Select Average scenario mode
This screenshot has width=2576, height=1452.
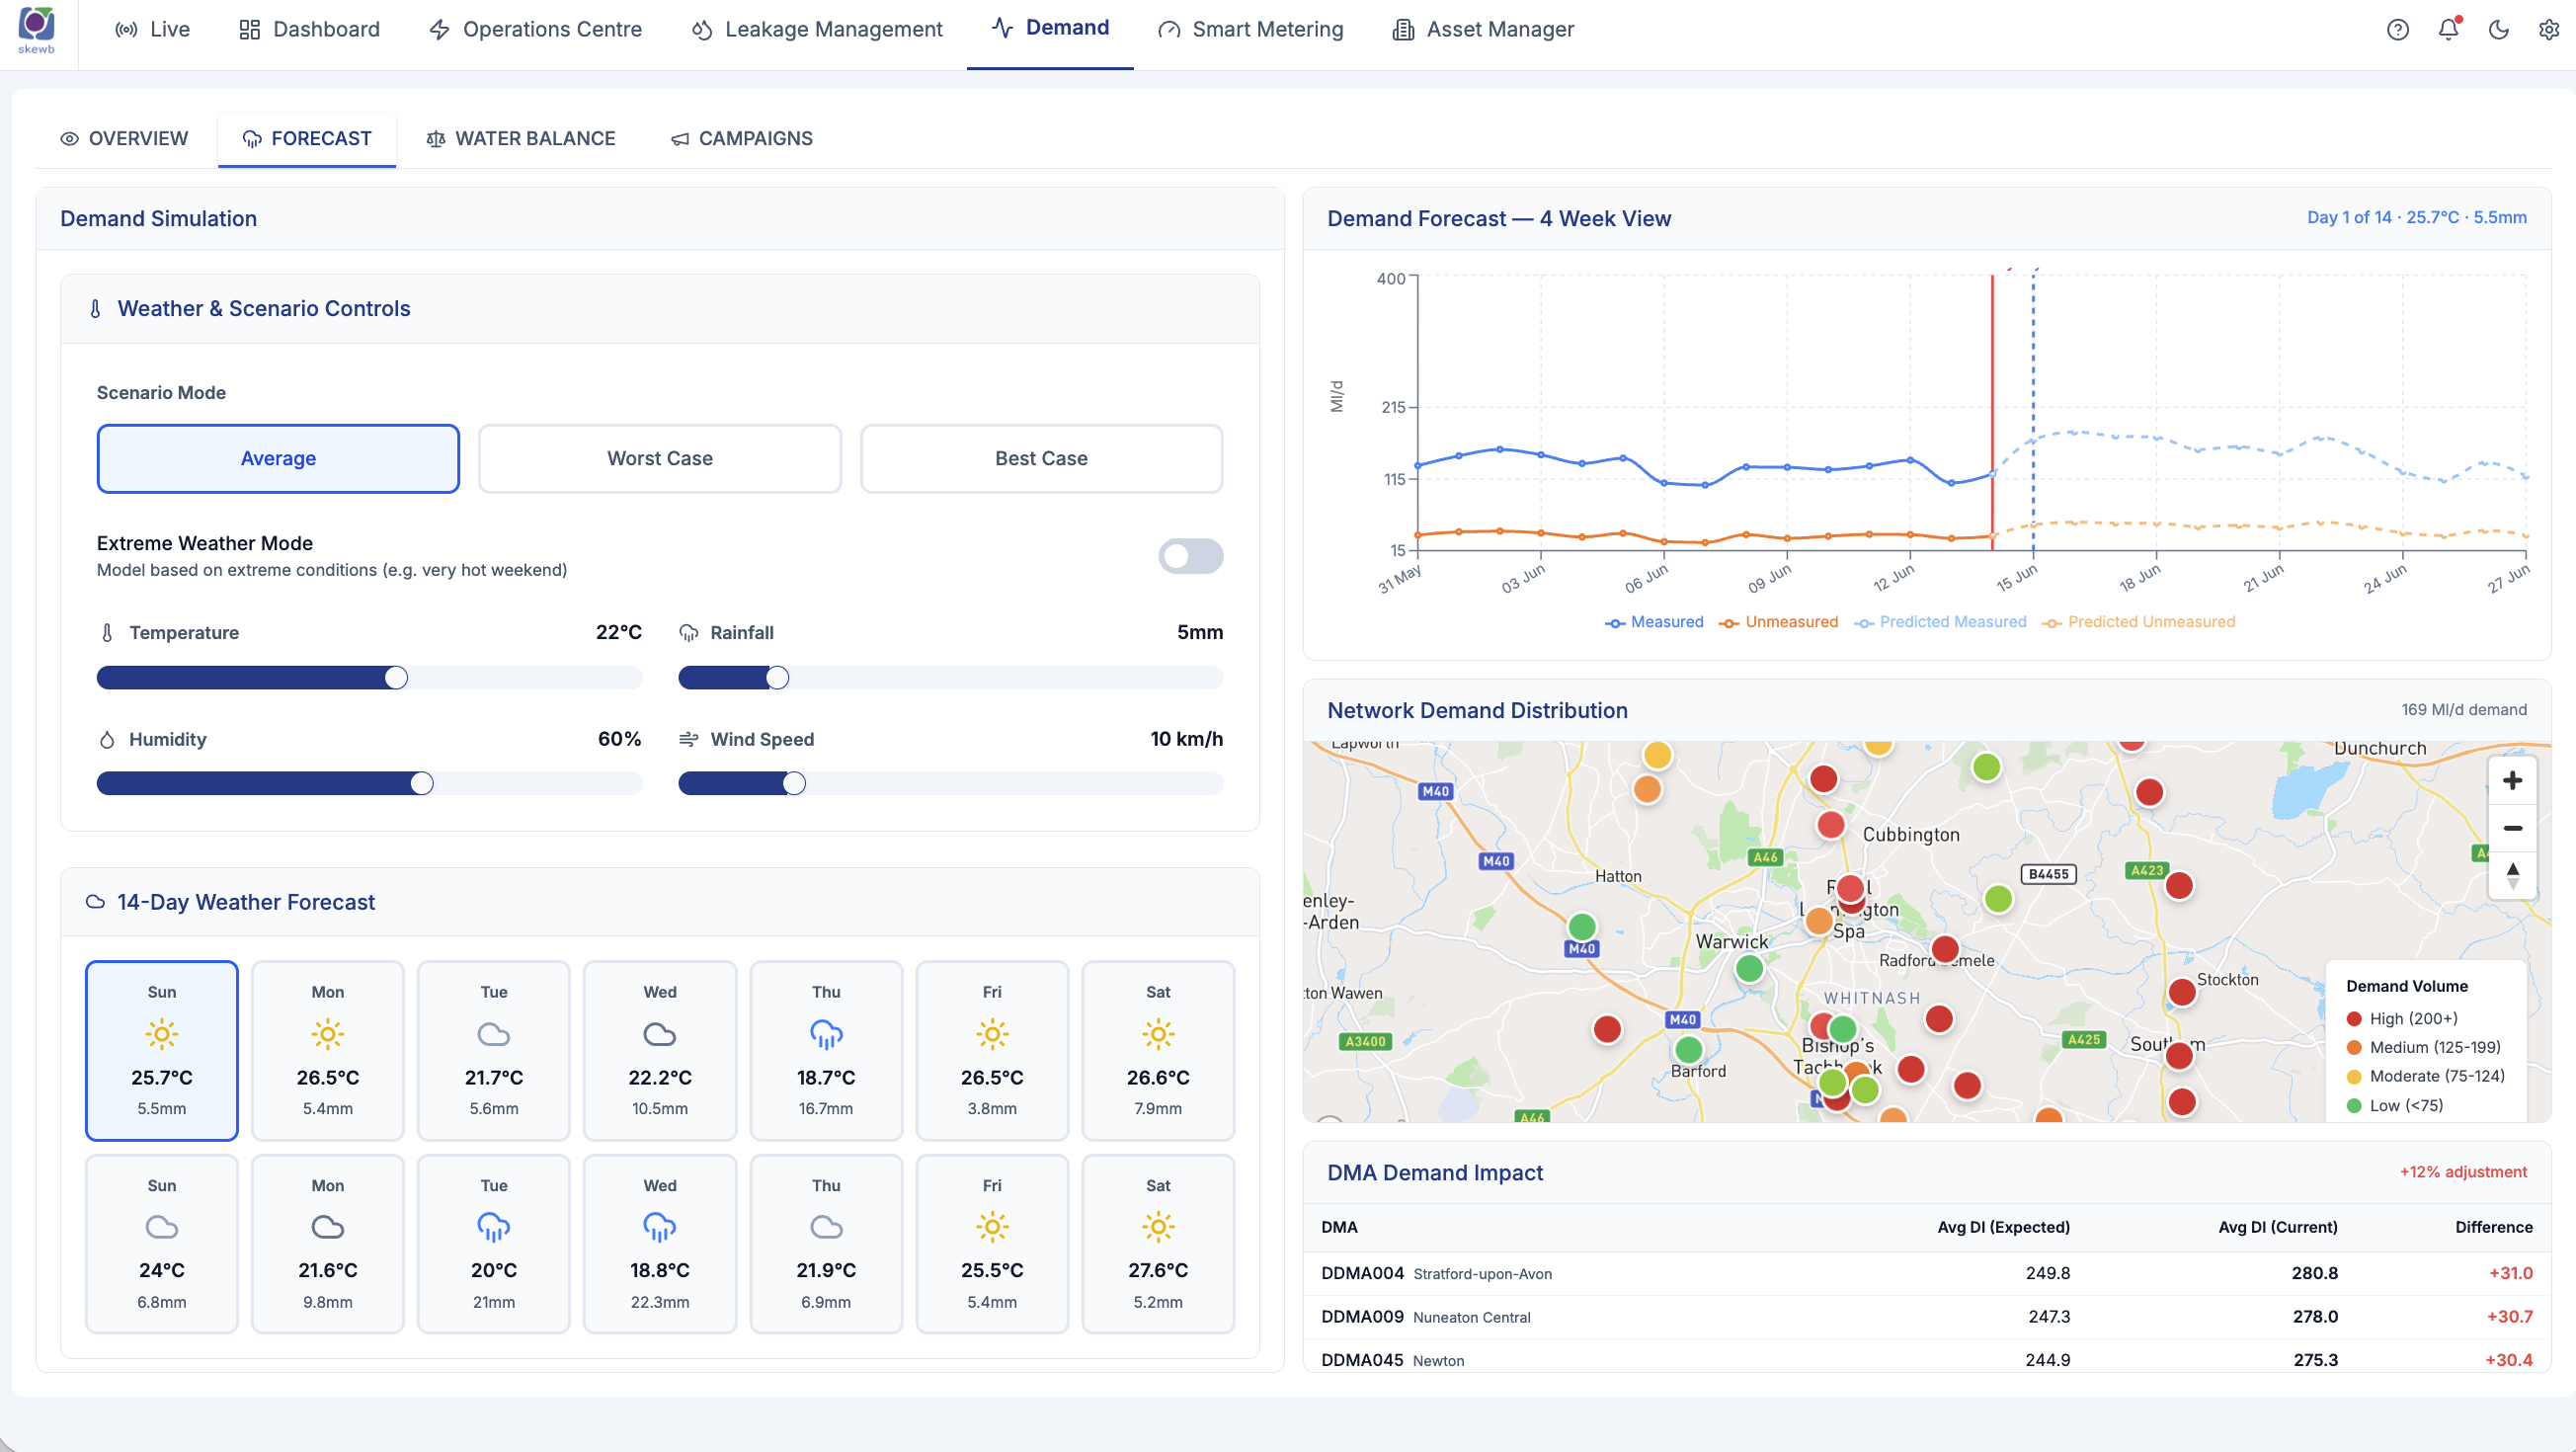point(278,458)
